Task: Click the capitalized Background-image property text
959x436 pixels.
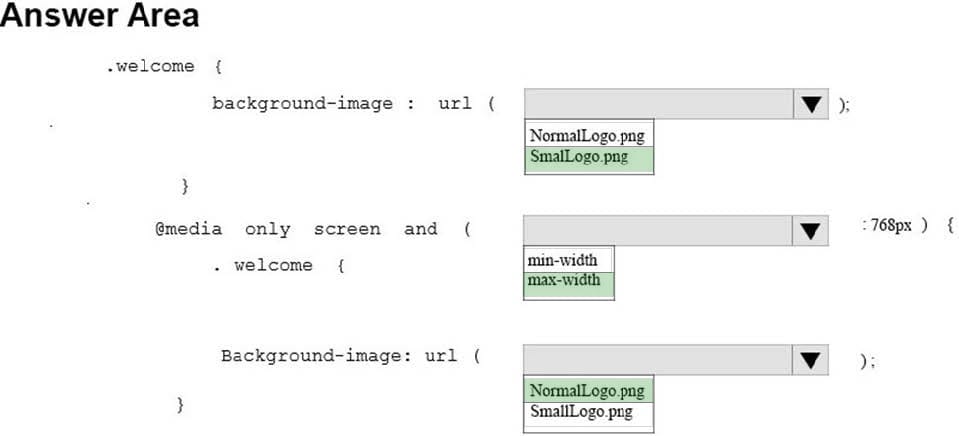Action: (x=310, y=356)
